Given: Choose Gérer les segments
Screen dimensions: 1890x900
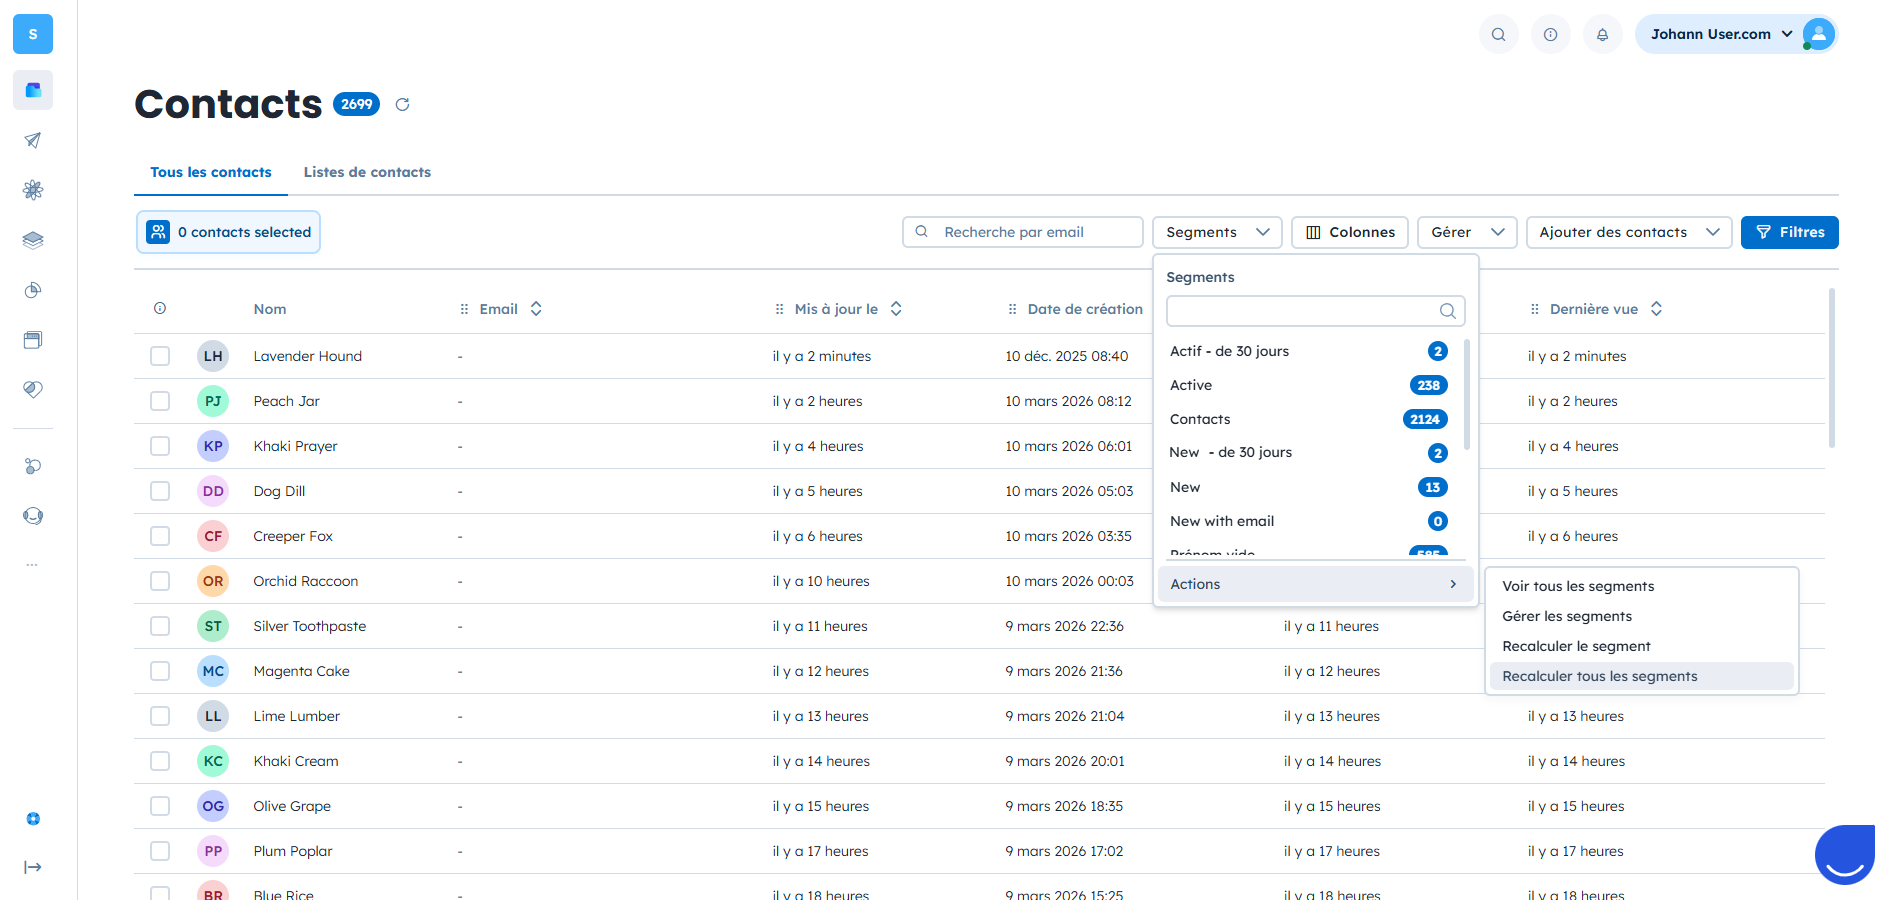Looking at the screenshot, I should point(1640,616).
